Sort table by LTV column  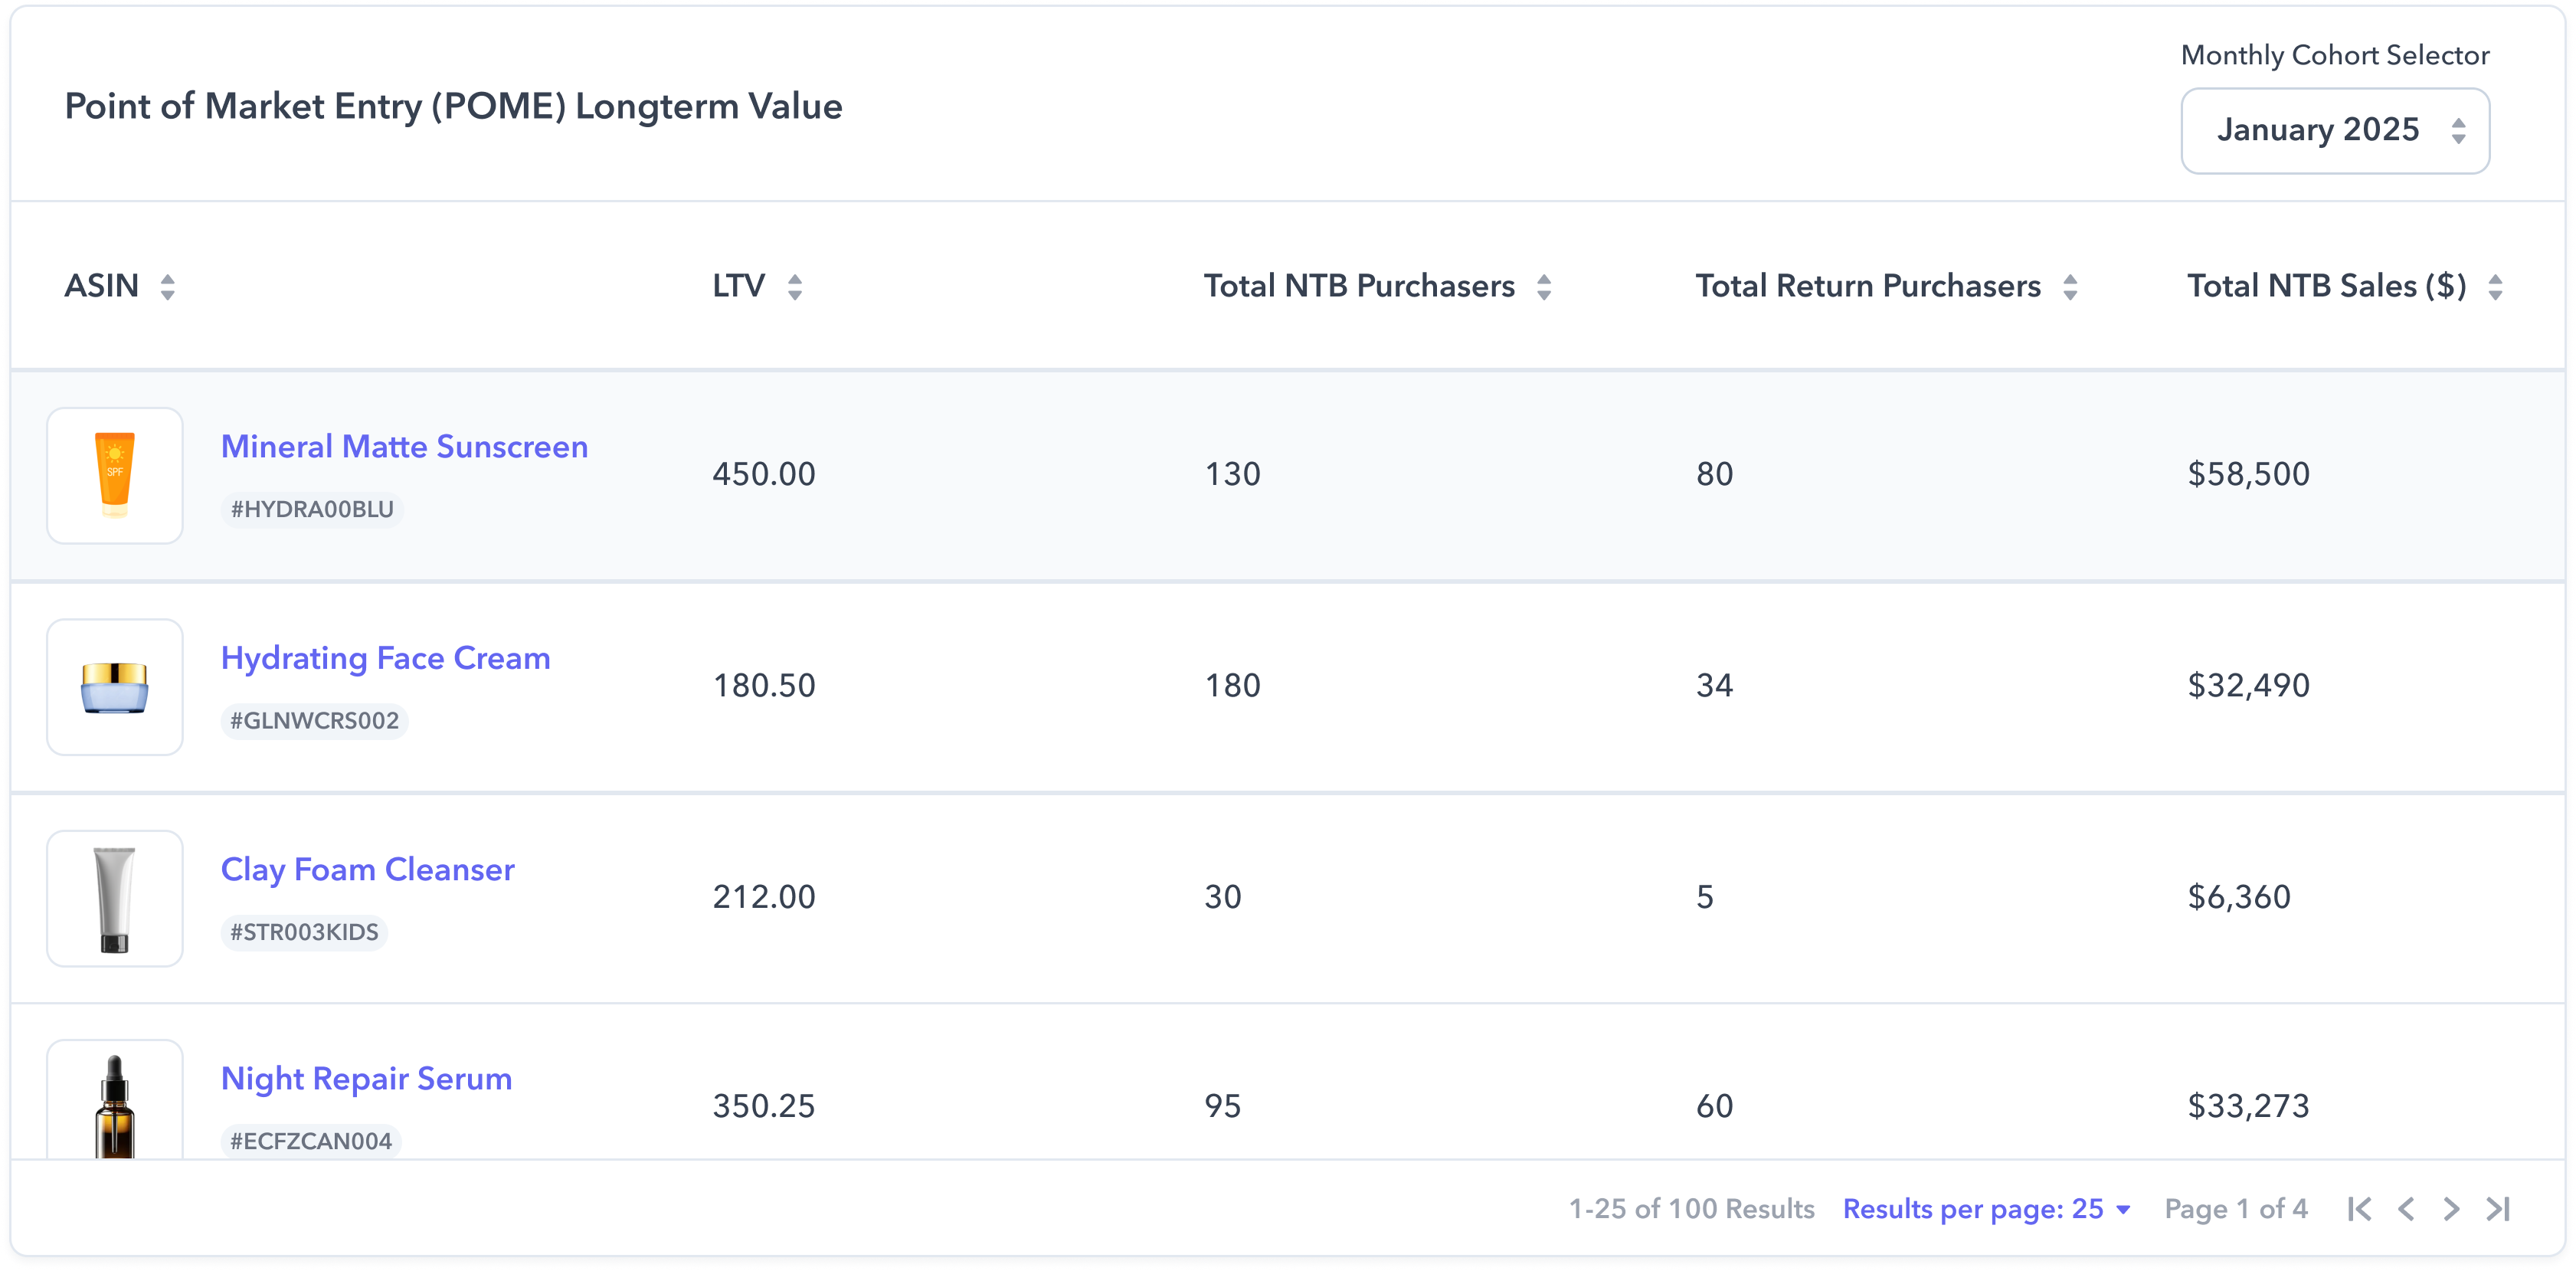coord(795,287)
